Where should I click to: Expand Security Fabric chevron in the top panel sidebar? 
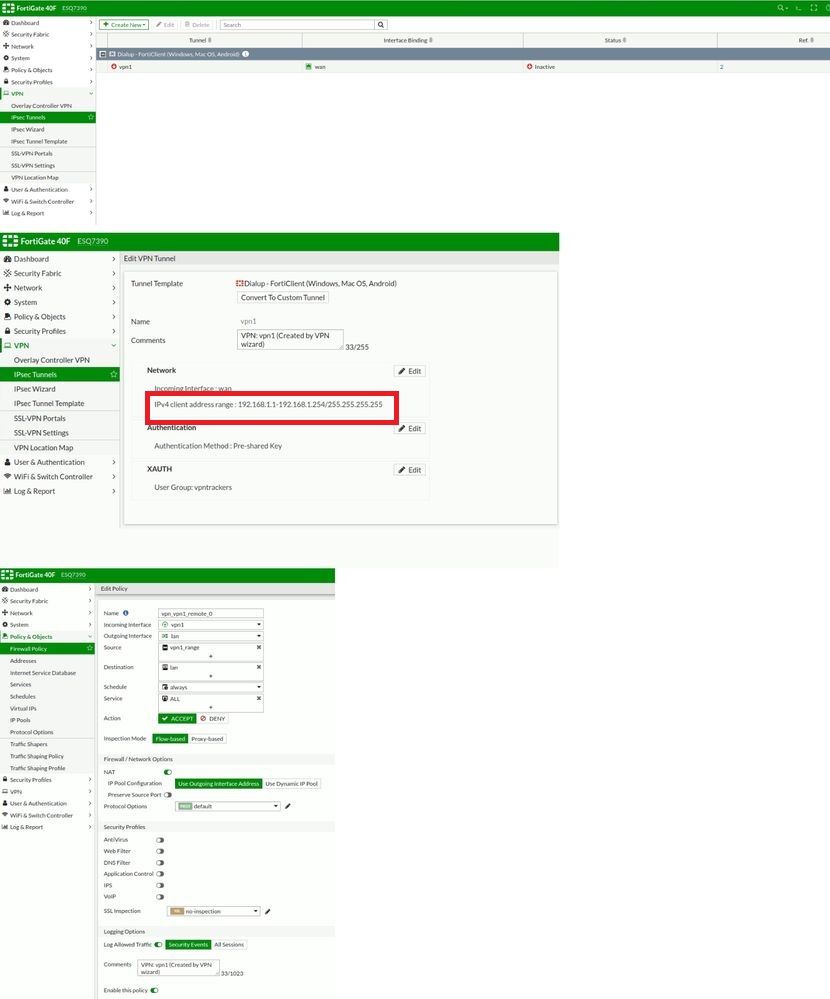click(x=91, y=34)
